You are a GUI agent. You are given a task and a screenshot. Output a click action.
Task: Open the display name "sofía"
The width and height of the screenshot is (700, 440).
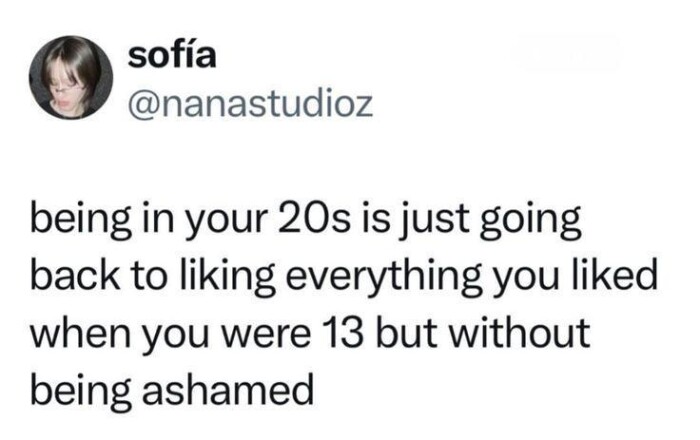172,56
